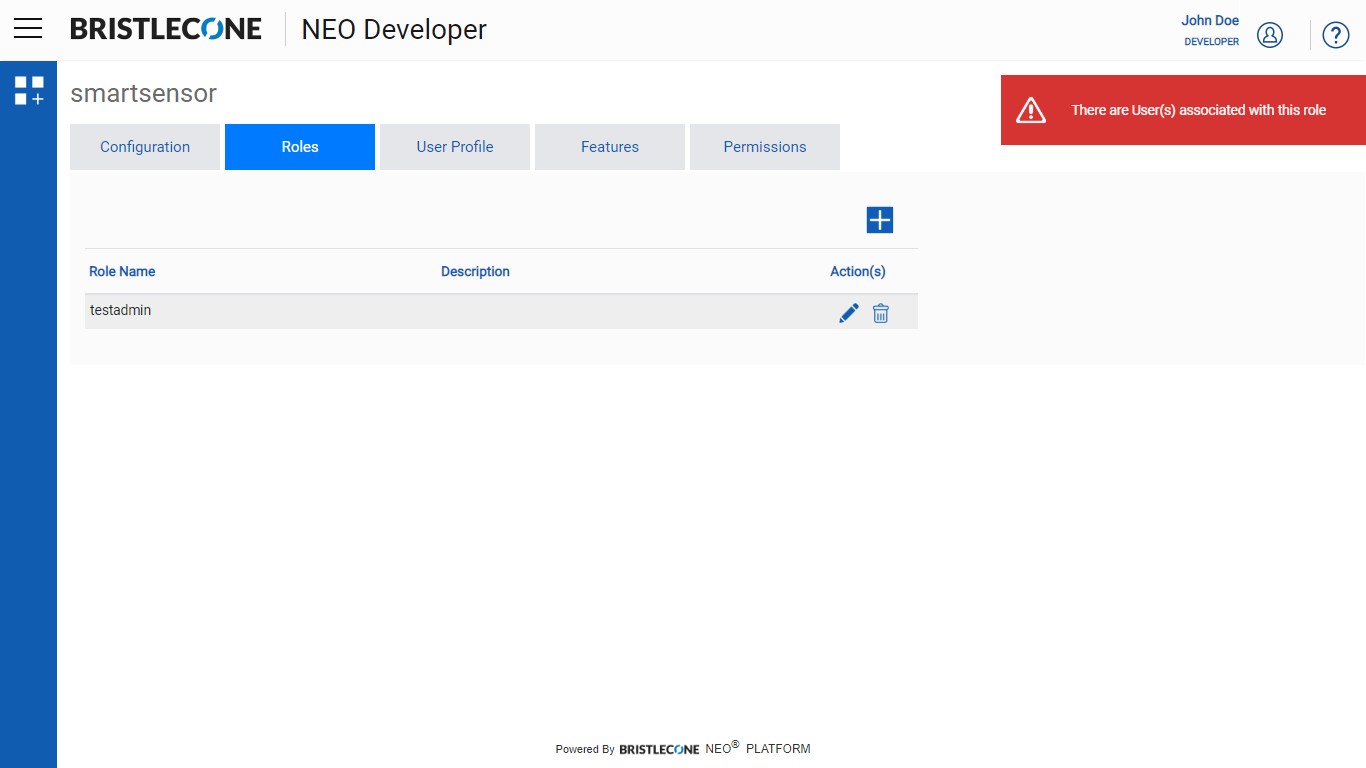Switch to the Features tab
The width and height of the screenshot is (1366, 768).
[609, 146]
